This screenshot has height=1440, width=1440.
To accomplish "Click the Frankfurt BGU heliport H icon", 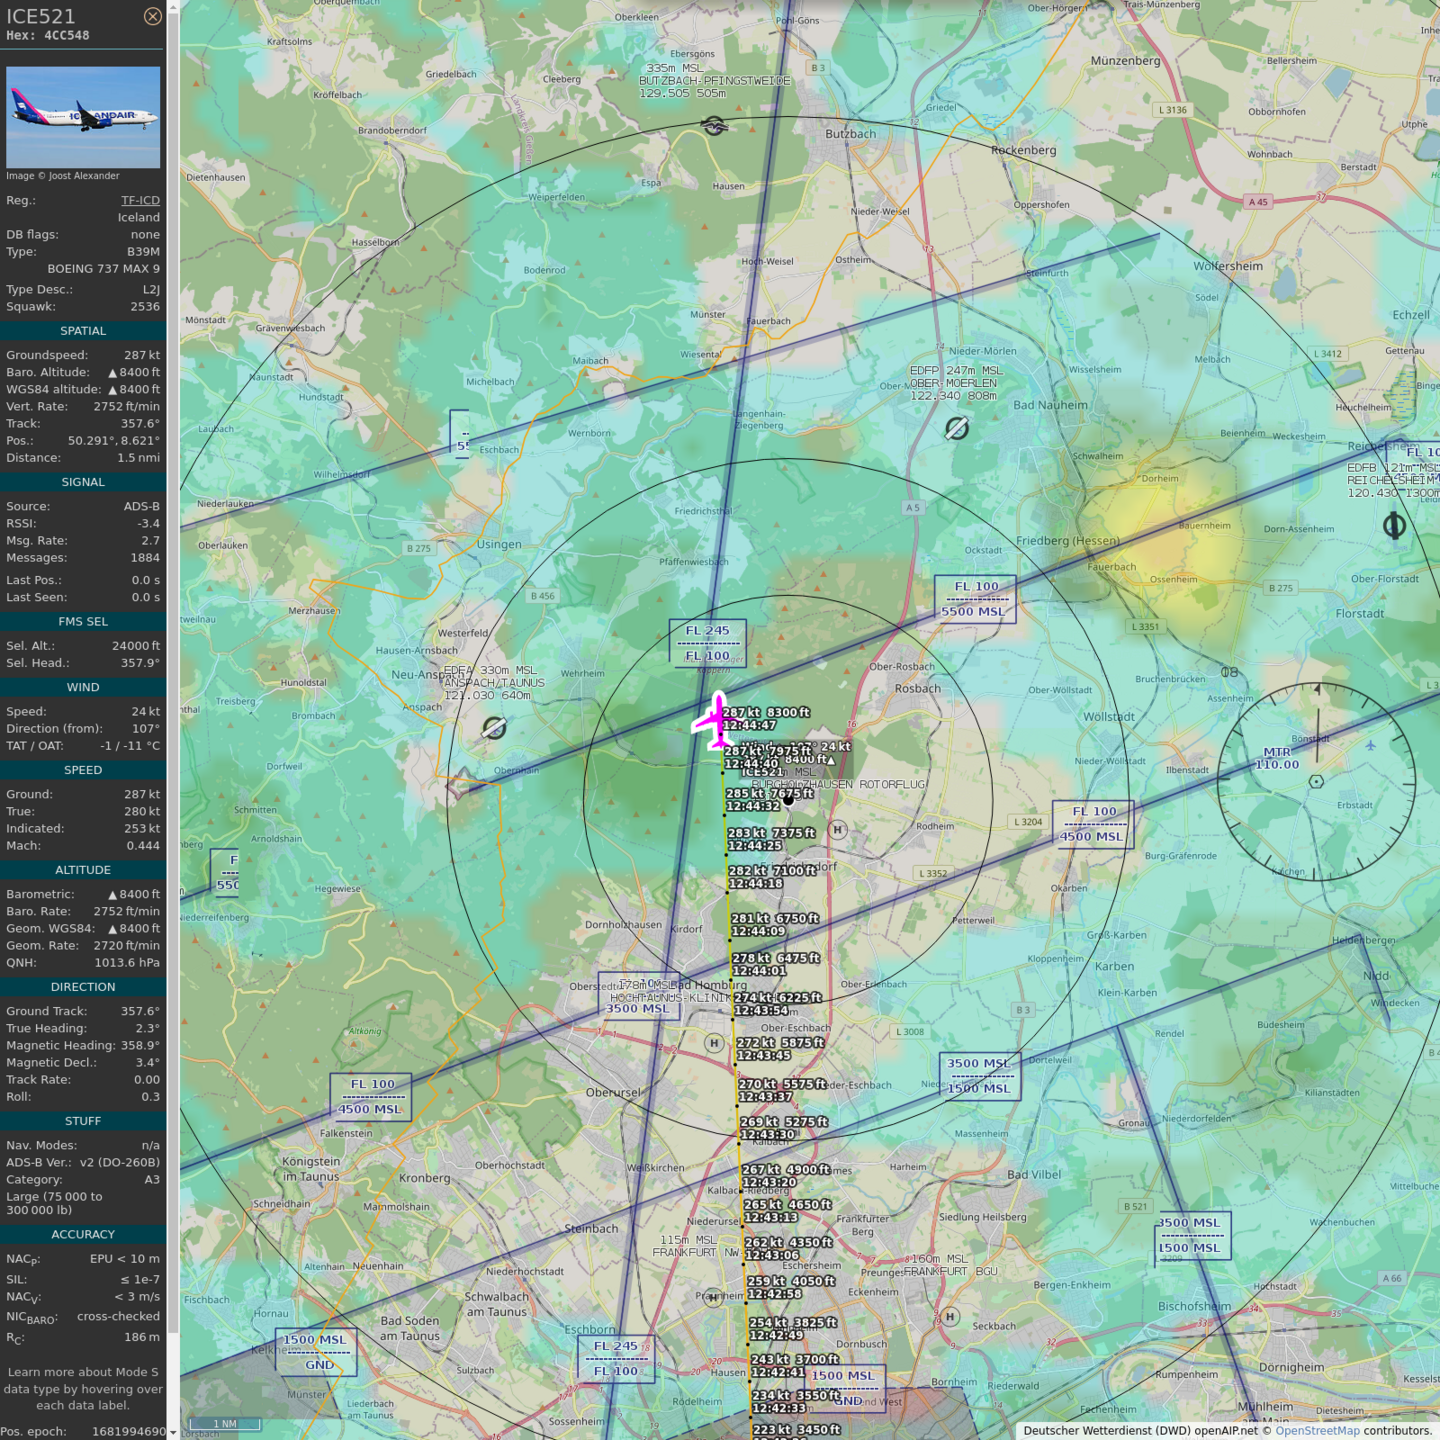I will coord(950,1316).
